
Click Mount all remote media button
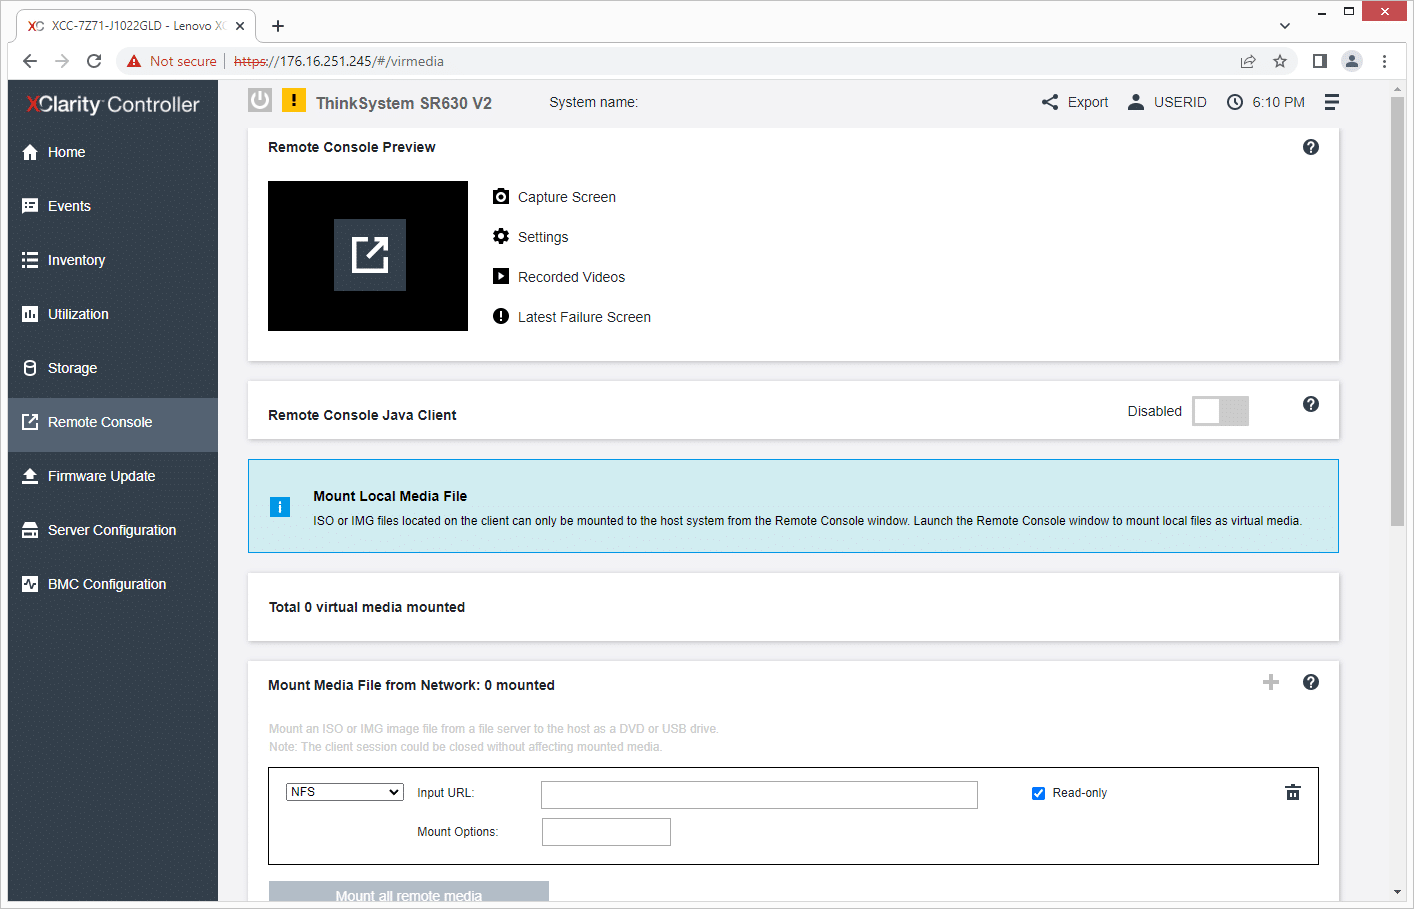click(409, 891)
